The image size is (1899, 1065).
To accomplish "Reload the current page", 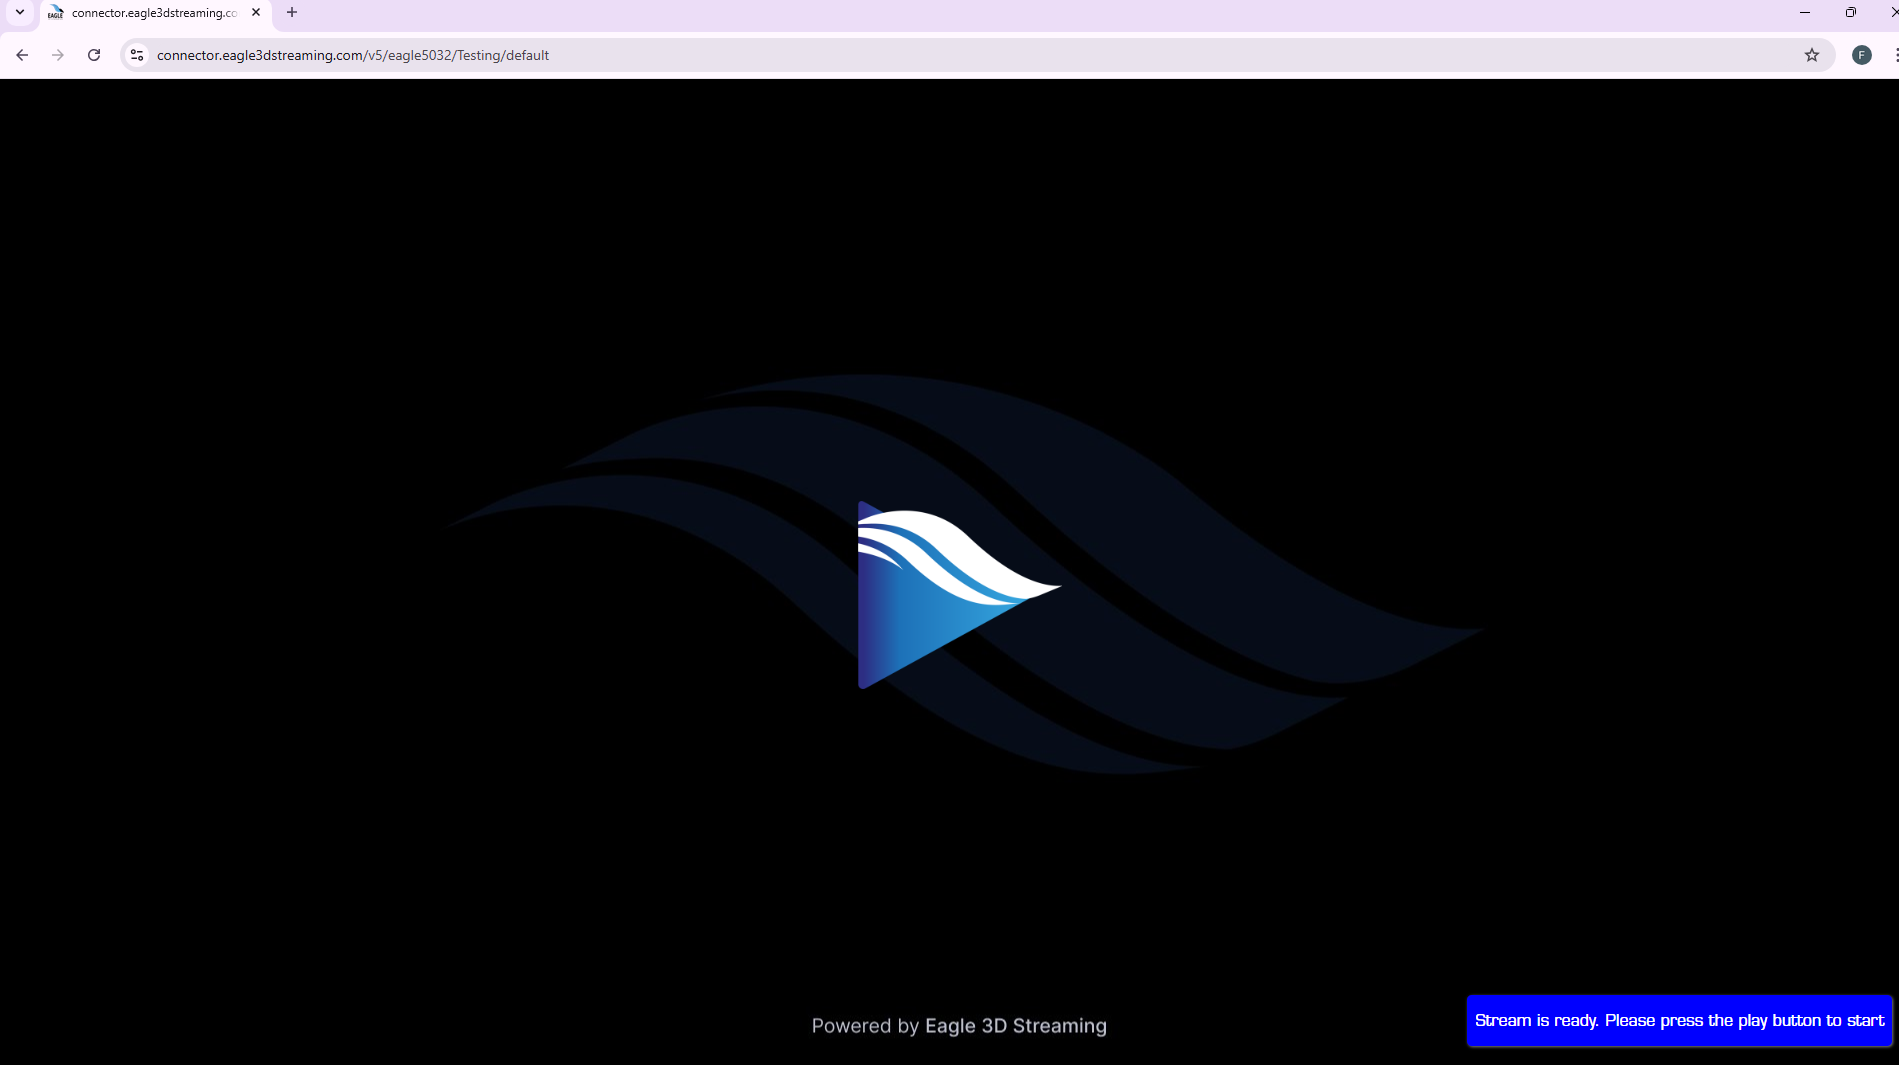I will click(94, 55).
